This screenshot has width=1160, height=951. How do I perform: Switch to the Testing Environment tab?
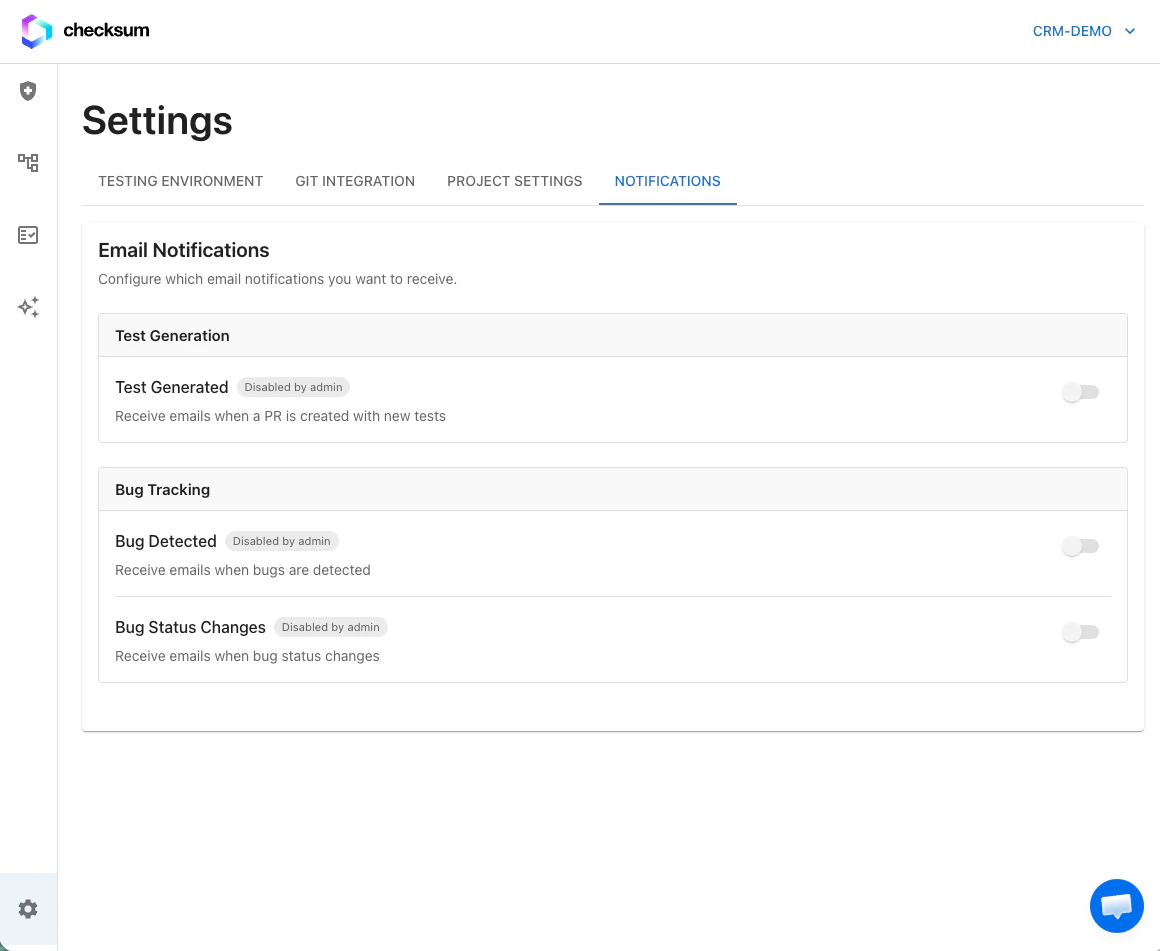point(180,181)
